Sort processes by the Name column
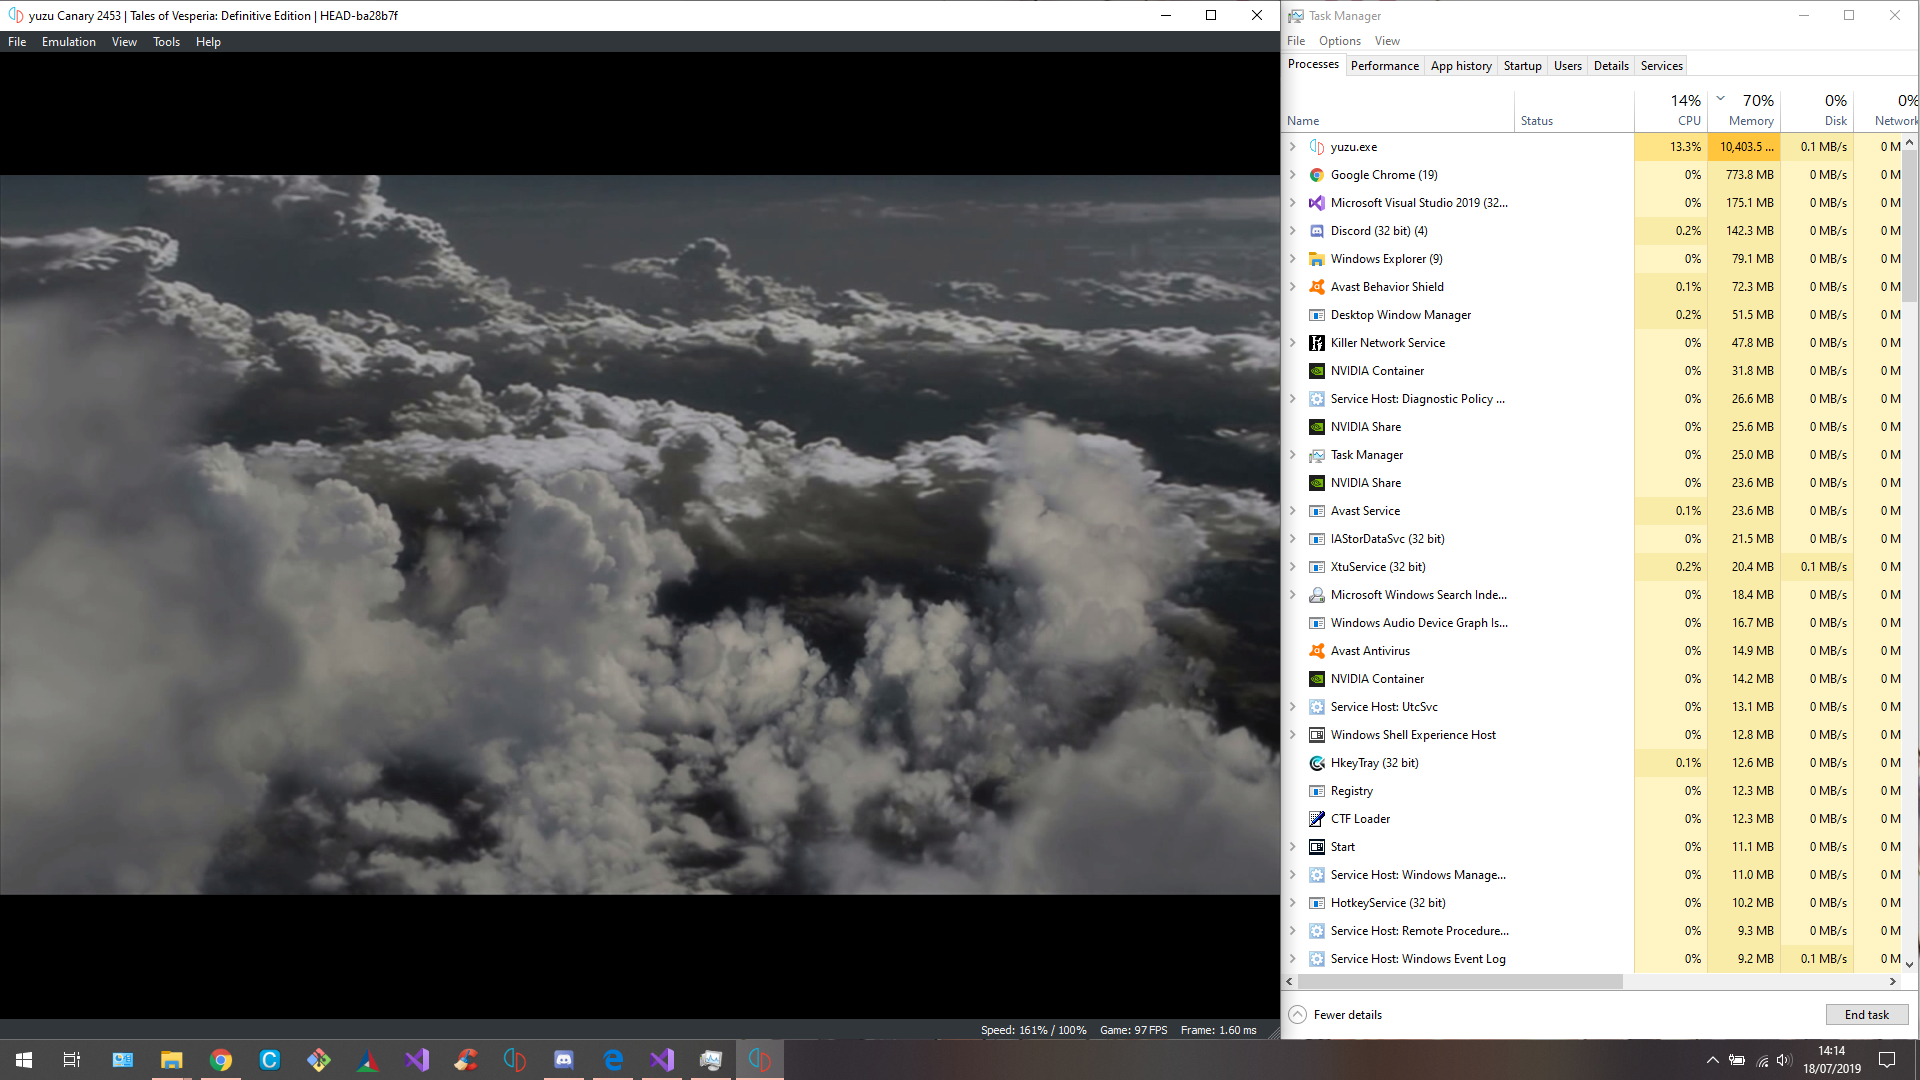Image resolution: width=1920 pixels, height=1080 pixels. (x=1398, y=110)
